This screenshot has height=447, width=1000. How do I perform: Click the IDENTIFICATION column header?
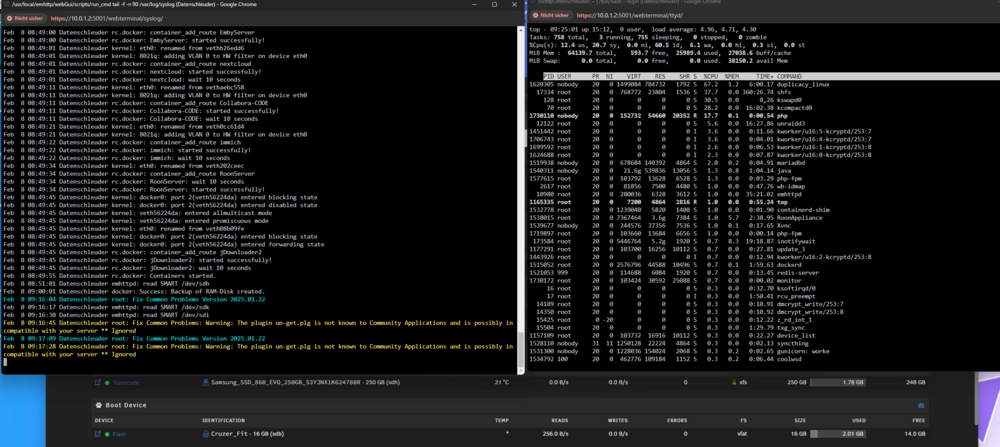pyautogui.click(x=223, y=420)
